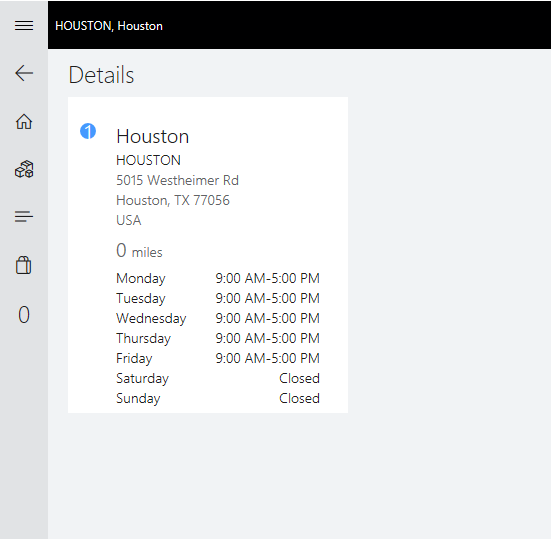The width and height of the screenshot is (551, 539).
Task: Click the 0 miles distance label
Action: 139,251
